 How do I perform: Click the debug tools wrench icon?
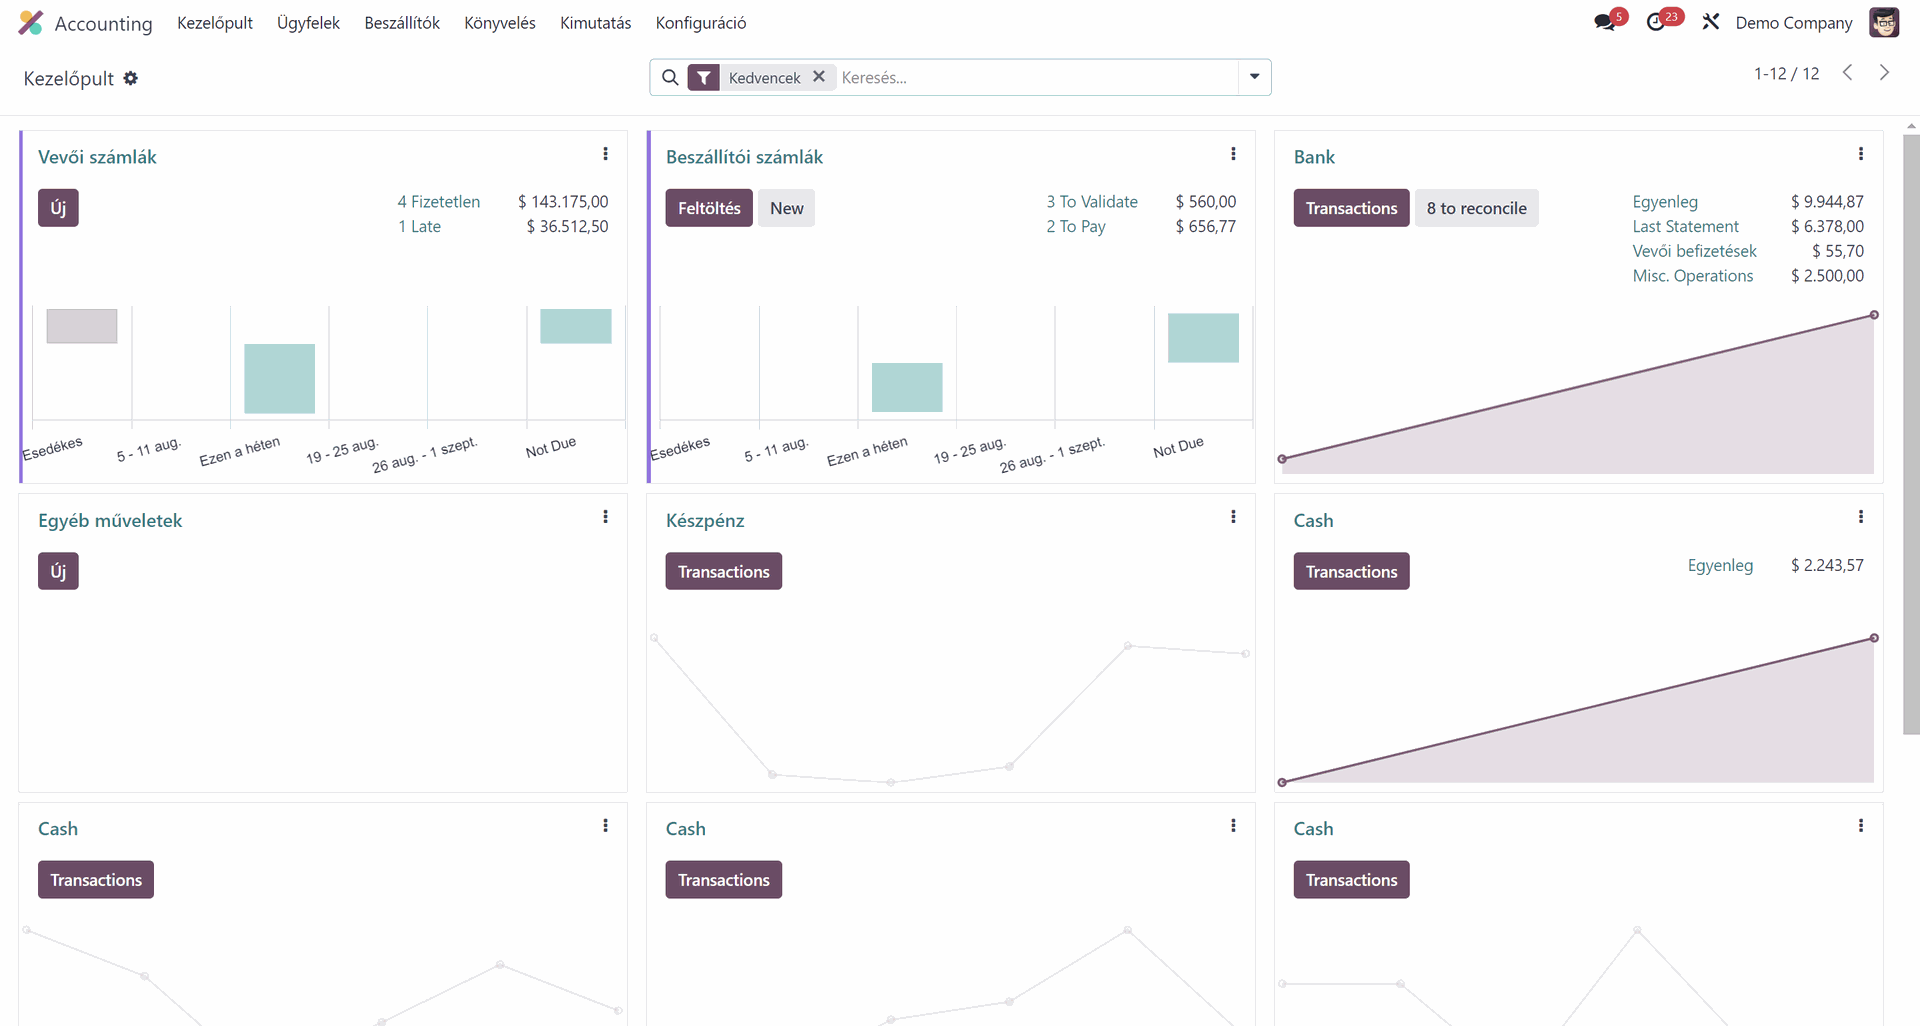click(x=1711, y=22)
